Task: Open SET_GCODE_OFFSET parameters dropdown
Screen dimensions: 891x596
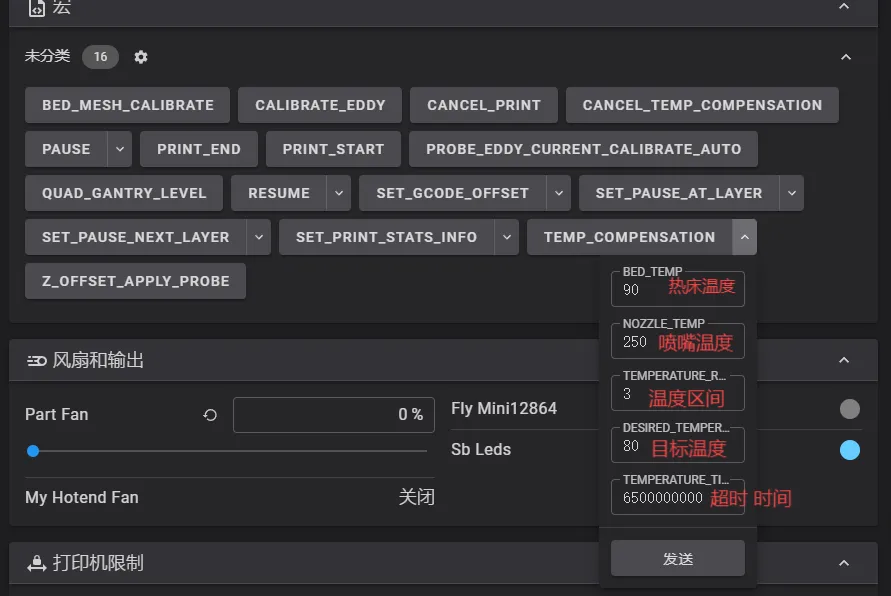Action: 558,193
